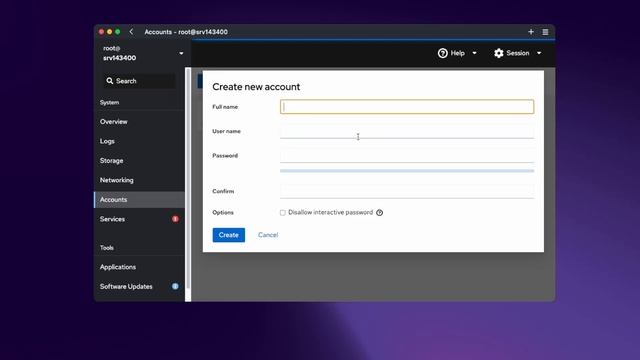Screen dimensions: 640x360
Task: Click the password strength meter bar
Action: tap(407, 171)
